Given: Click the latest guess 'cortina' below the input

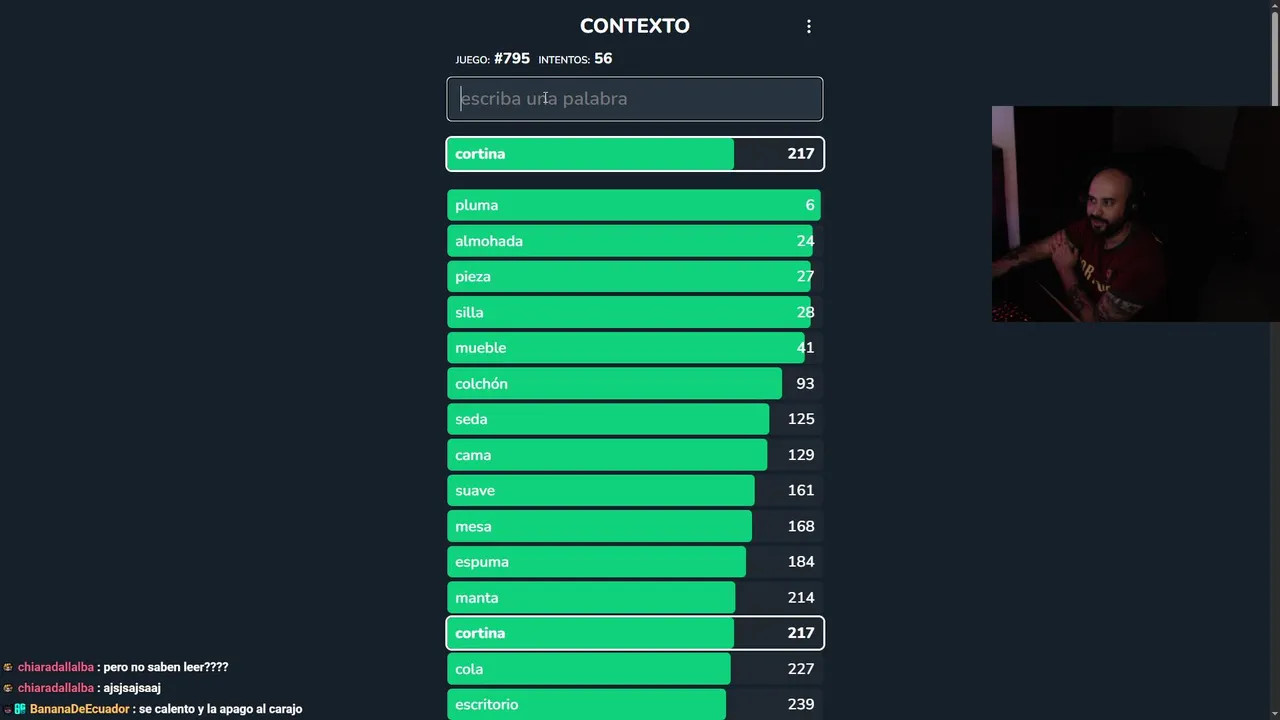Looking at the screenshot, I should 634,154.
